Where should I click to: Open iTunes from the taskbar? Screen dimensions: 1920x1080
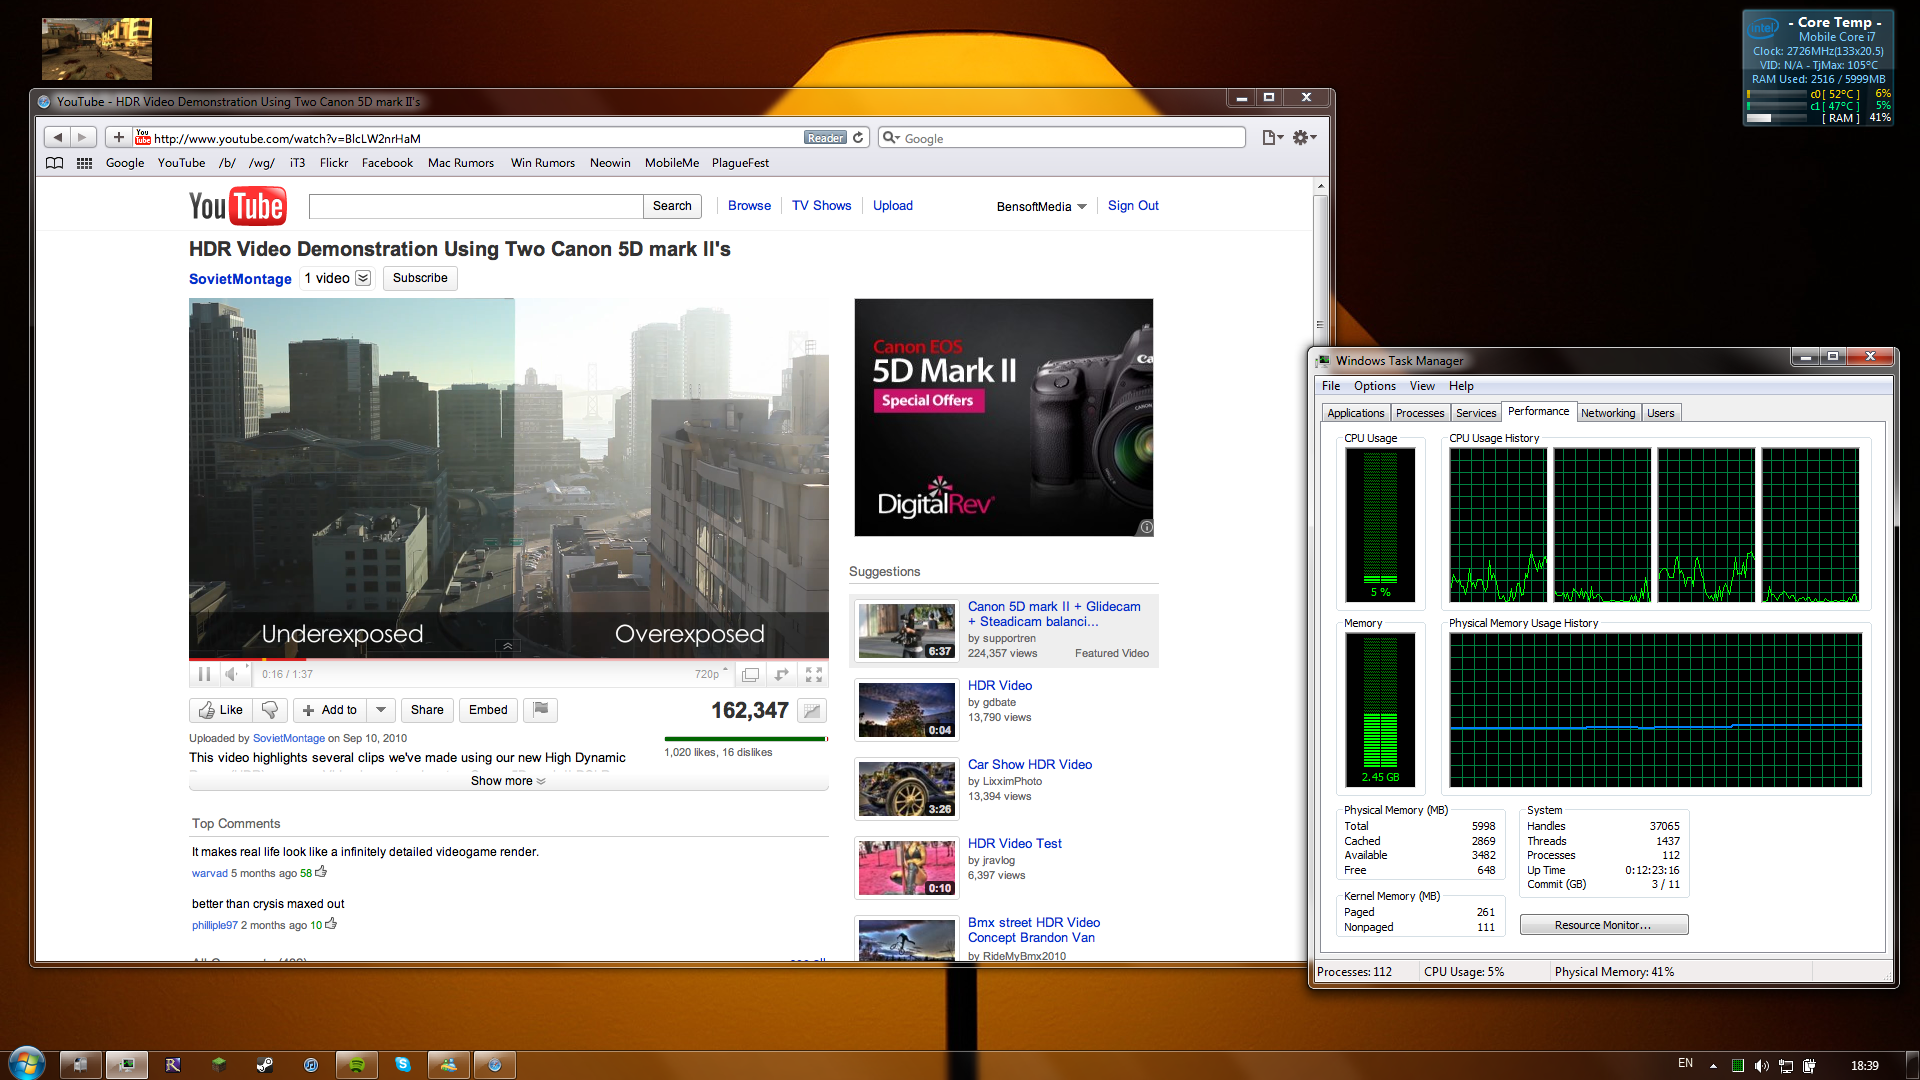(x=311, y=1065)
